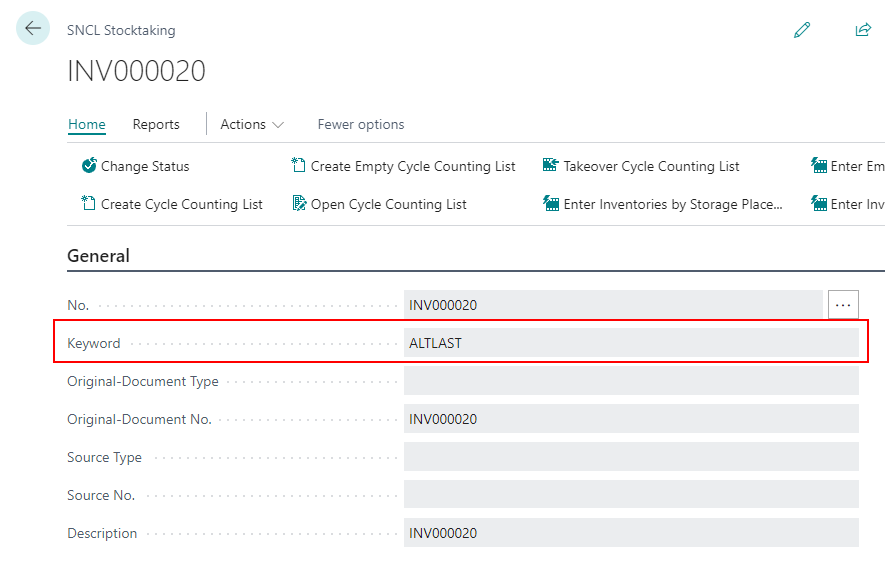Click the Create Empty Cycle Counting List icon
Screen dimensions: 885x561
point(298,165)
